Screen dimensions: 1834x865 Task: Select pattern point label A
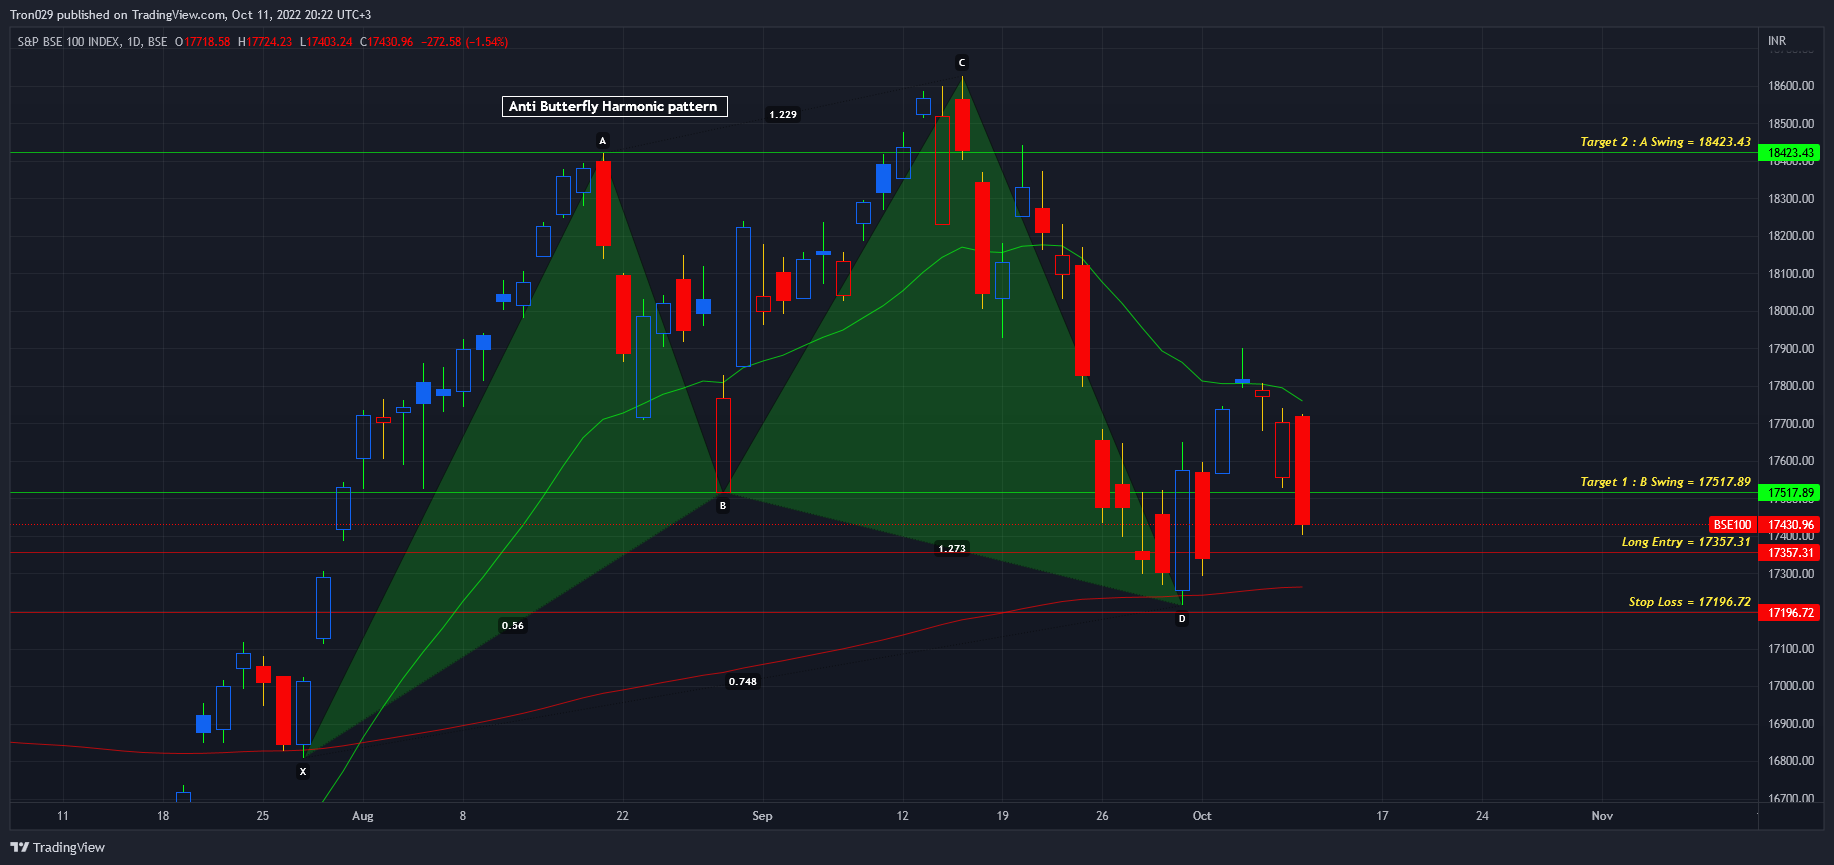point(602,141)
